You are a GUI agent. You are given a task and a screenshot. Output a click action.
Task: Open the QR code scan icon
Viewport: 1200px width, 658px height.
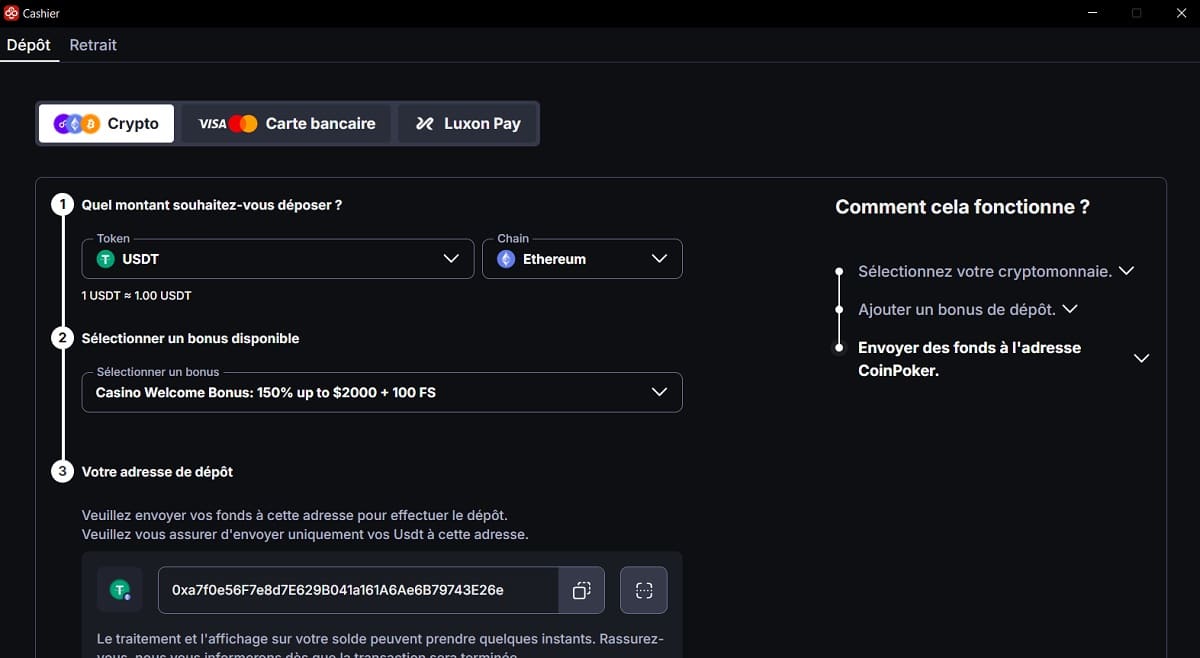[643, 590]
